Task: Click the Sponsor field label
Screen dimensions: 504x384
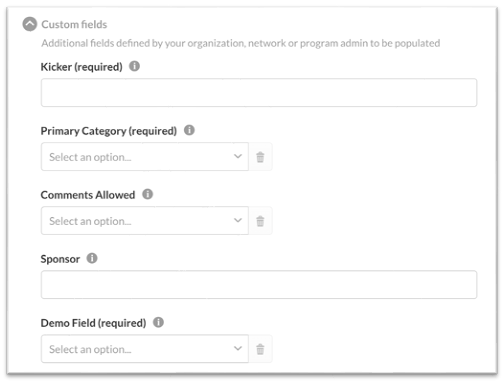Action: point(60,259)
